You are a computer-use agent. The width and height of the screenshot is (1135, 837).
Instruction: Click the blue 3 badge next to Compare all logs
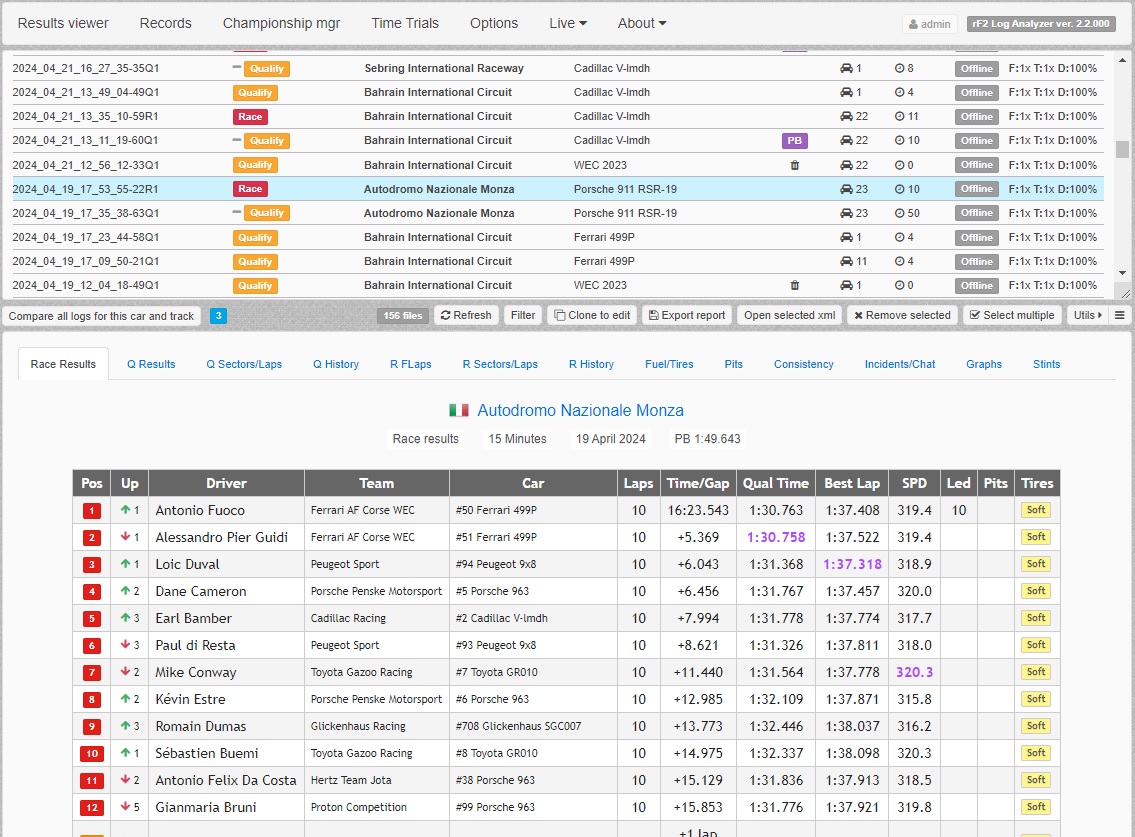pos(218,316)
